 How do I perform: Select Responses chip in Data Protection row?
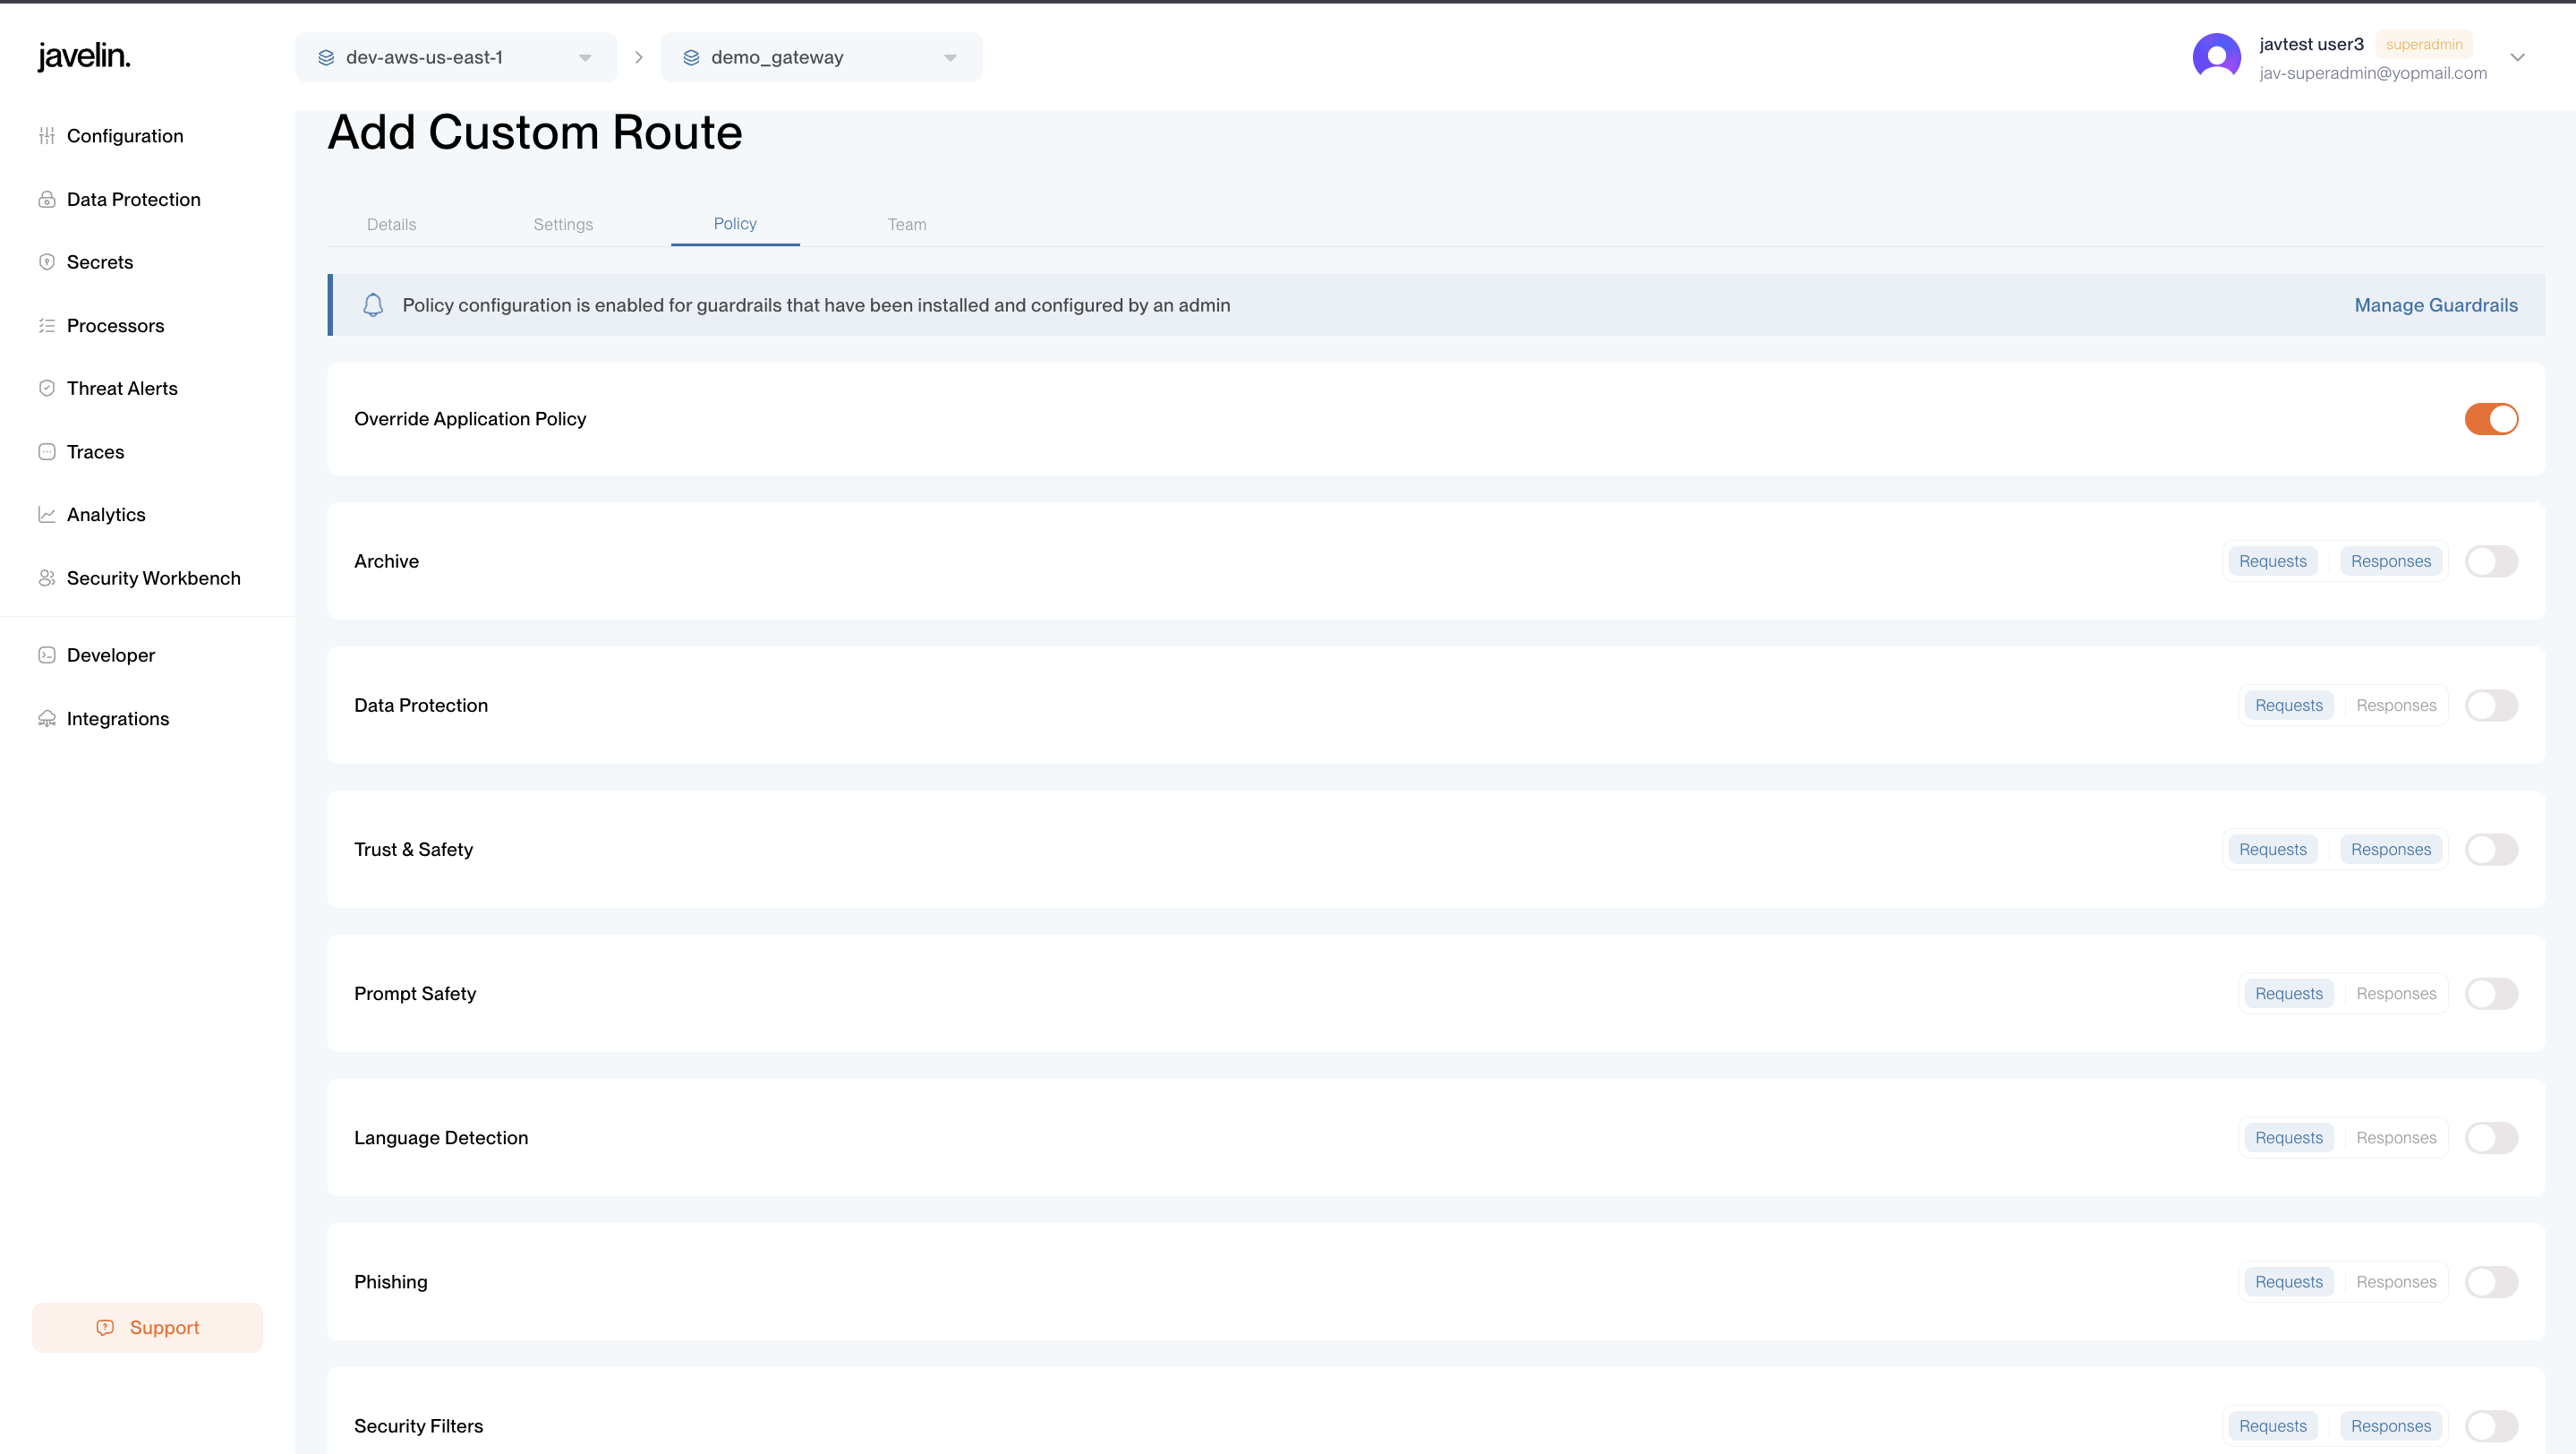coord(2396,705)
